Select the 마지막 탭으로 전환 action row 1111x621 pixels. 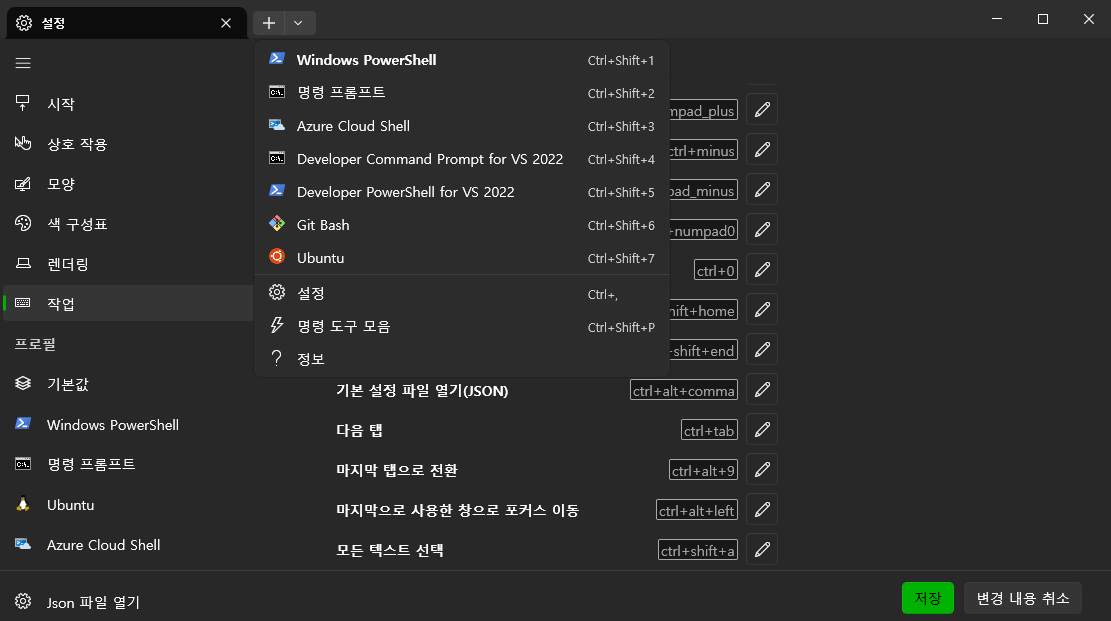click(x=555, y=469)
